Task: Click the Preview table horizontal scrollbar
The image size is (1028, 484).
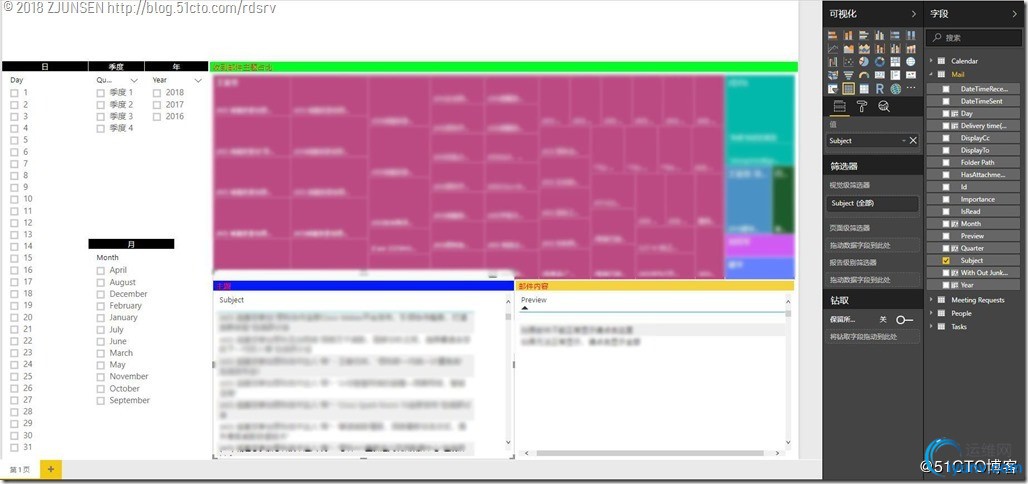Action: pos(649,453)
